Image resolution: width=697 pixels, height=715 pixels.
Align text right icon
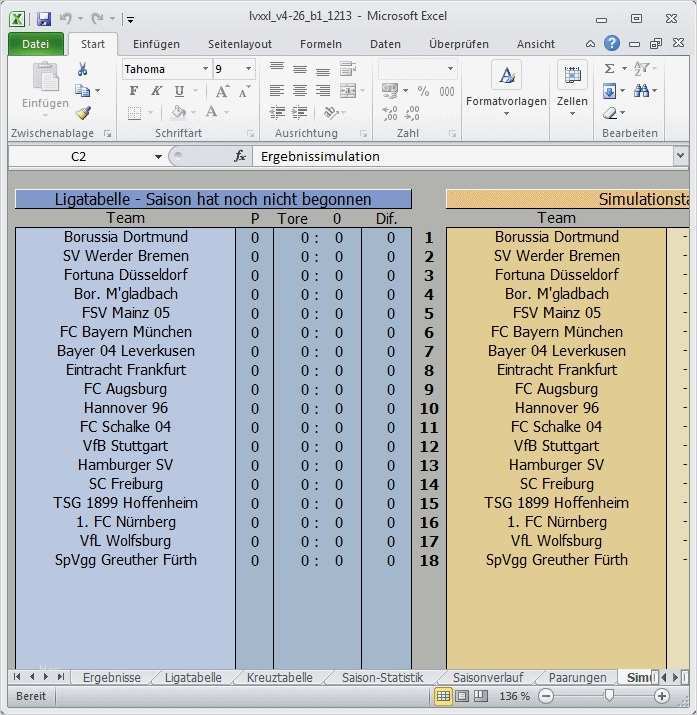(x=323, y=91)
